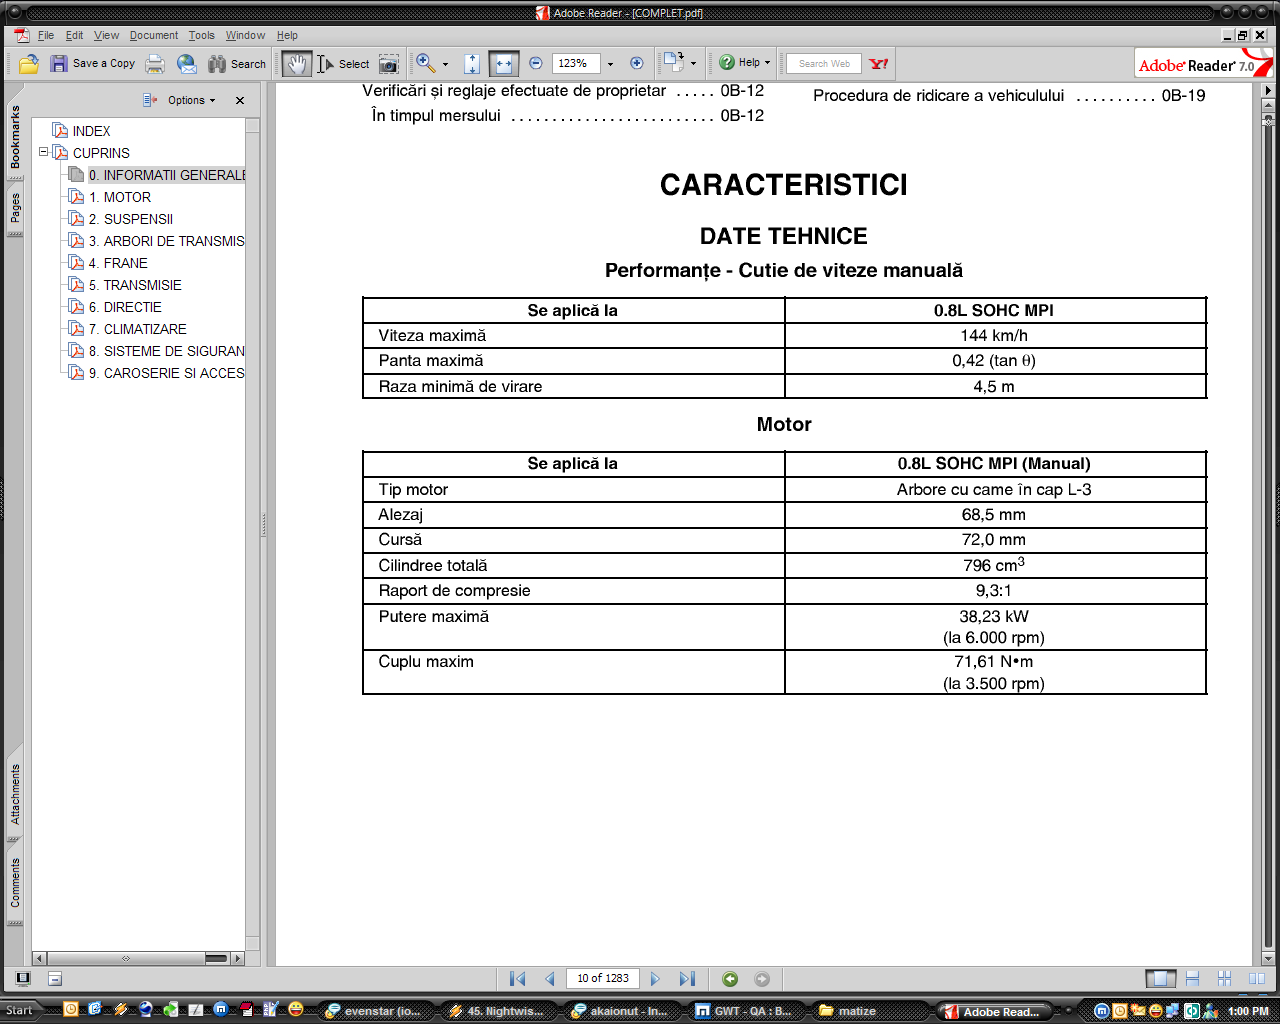Click the Email document icon
The width and height of the screenshot is (1280, 1024).
point(187,64)
